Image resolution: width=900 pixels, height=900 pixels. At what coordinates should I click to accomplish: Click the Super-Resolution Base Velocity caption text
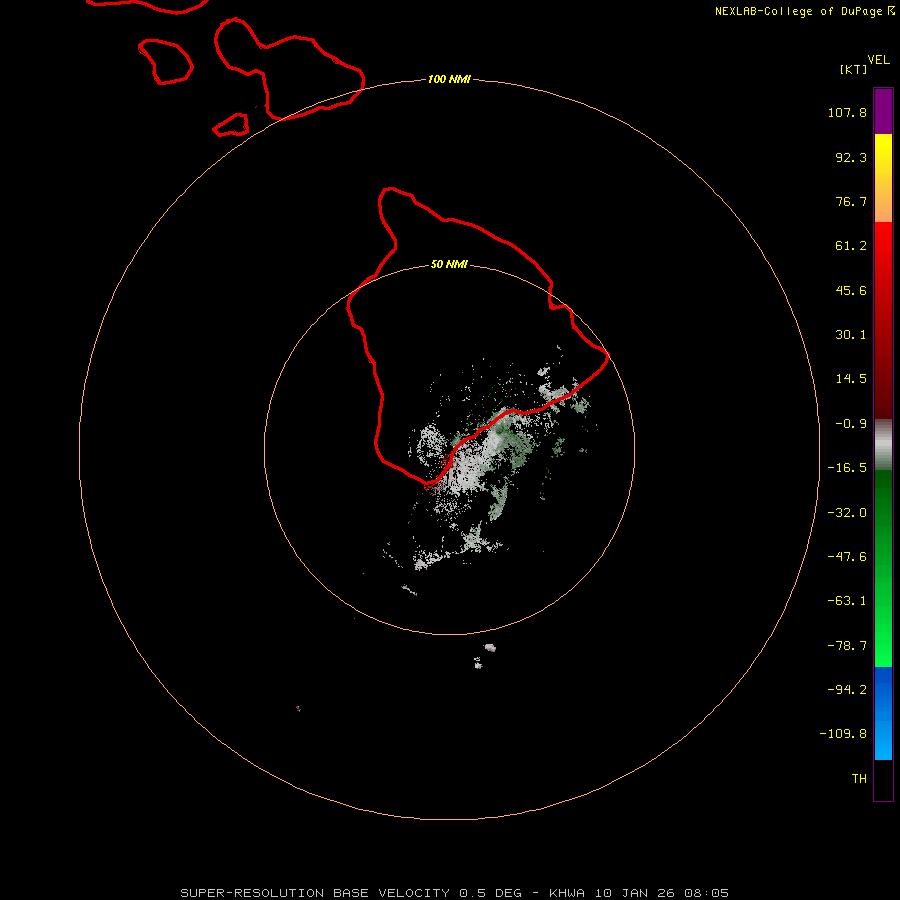(x=455, y=893)
